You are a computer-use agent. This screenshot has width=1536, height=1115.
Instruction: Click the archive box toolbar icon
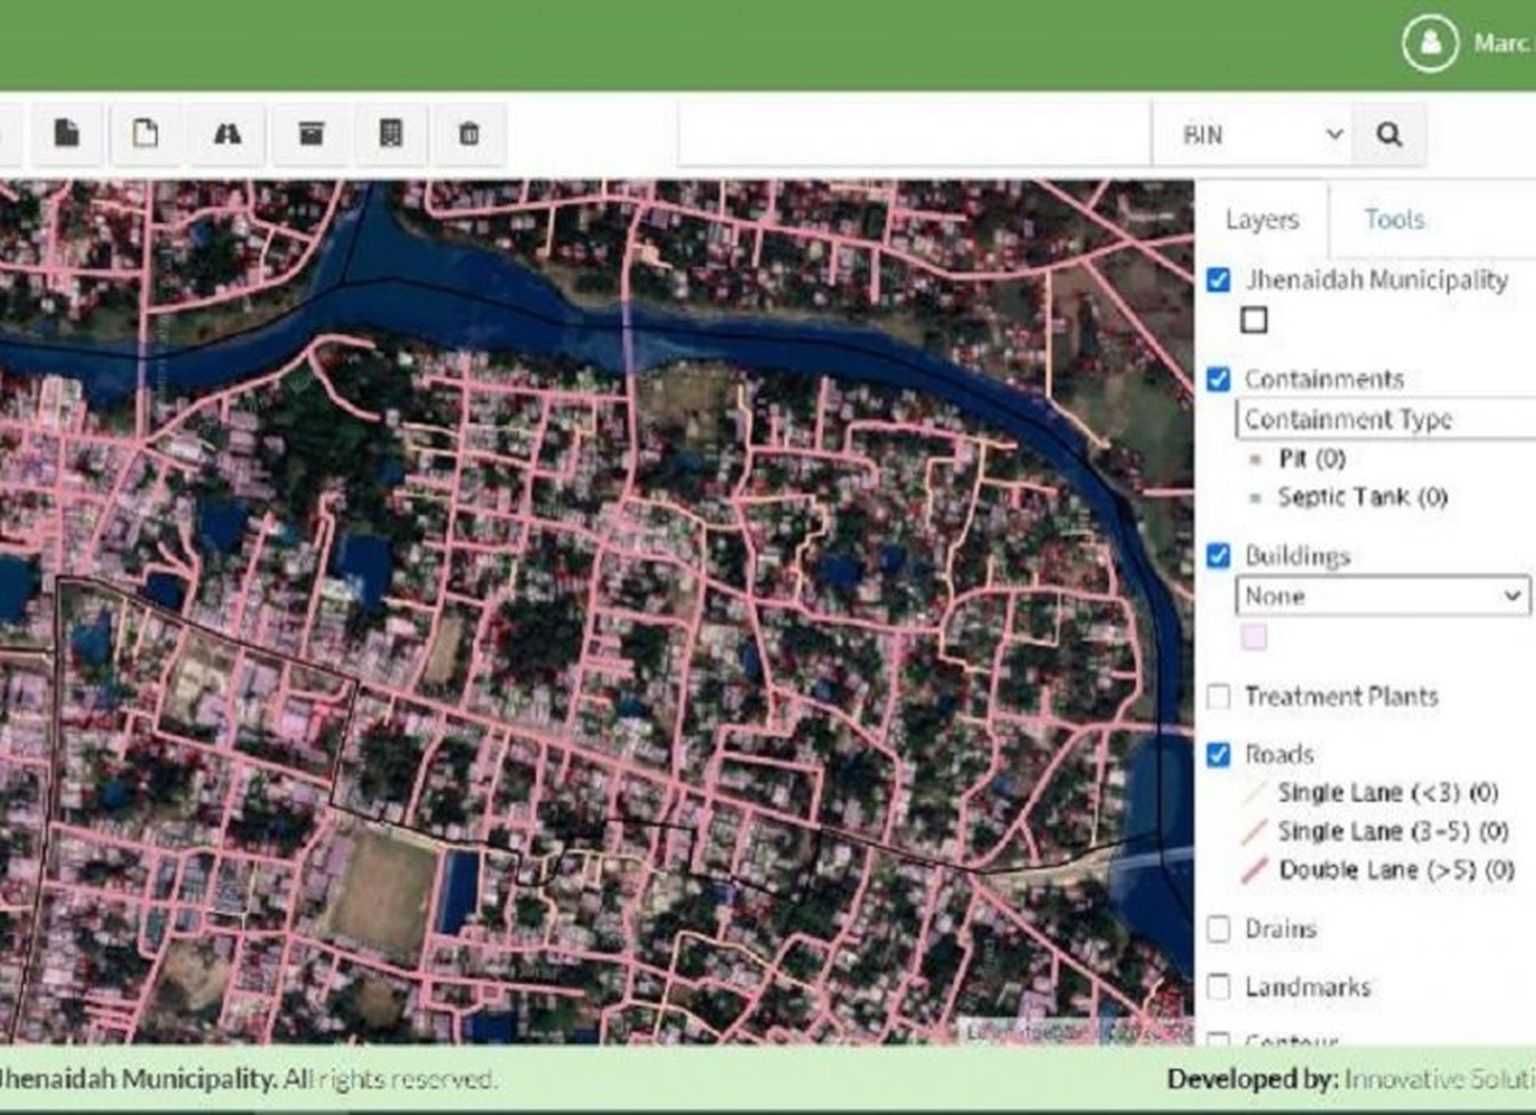(x=311, y=133)
